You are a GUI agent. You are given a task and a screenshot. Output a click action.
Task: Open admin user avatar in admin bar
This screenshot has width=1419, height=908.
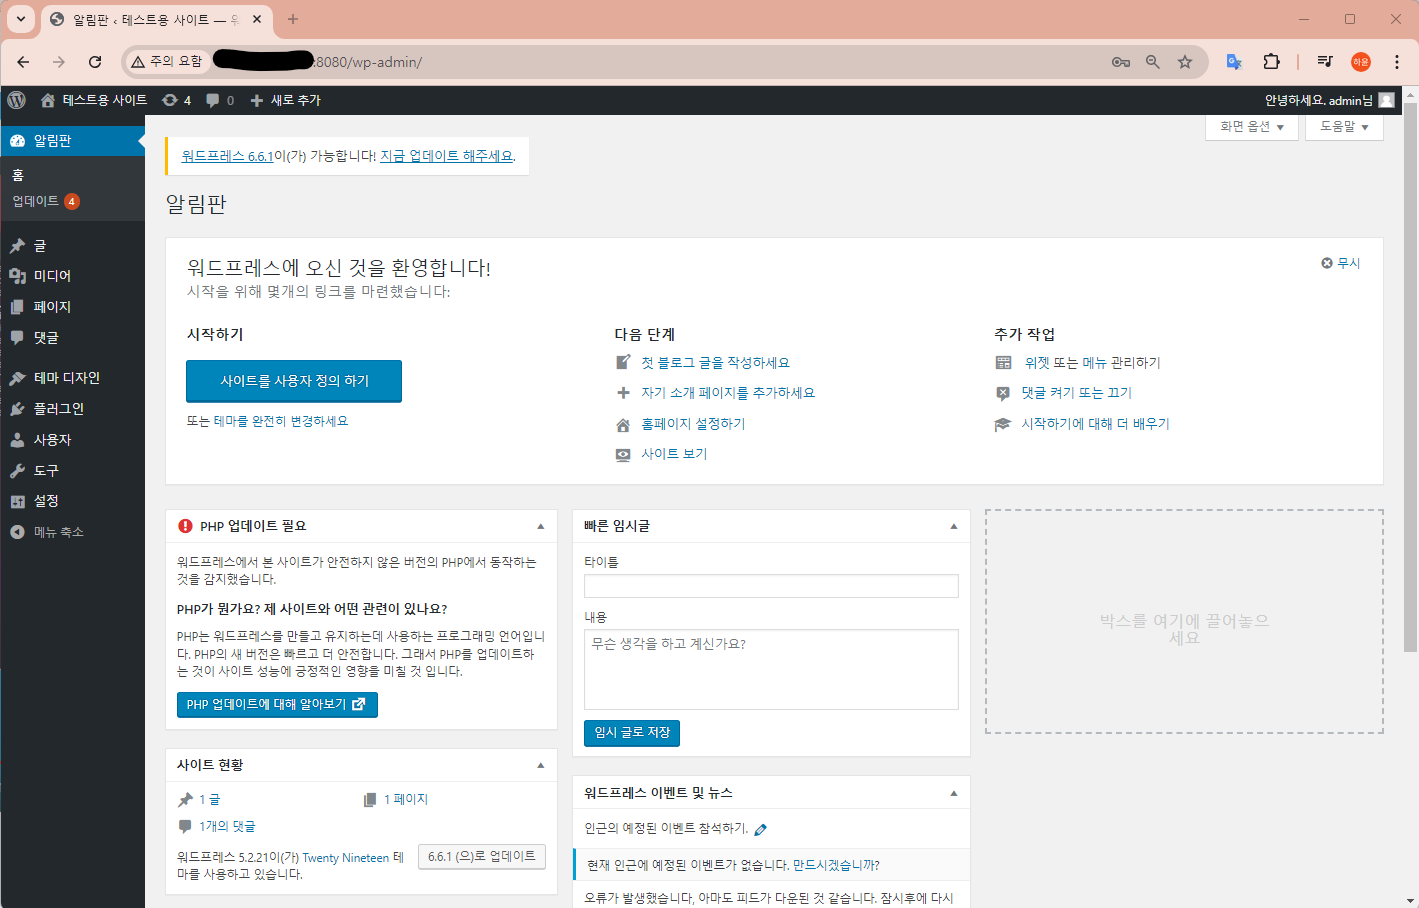[x=1386, y=100]
